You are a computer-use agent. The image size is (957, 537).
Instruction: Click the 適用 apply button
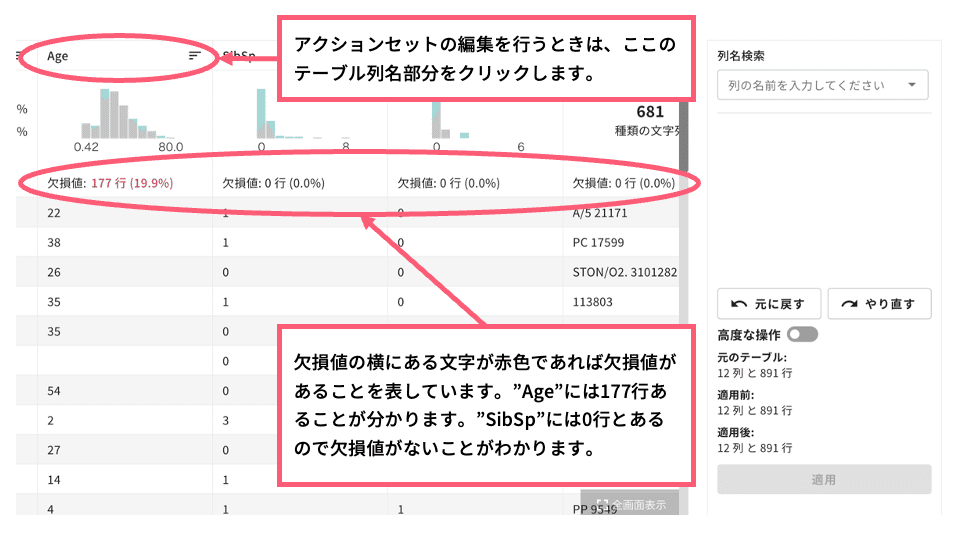point(824,480)
